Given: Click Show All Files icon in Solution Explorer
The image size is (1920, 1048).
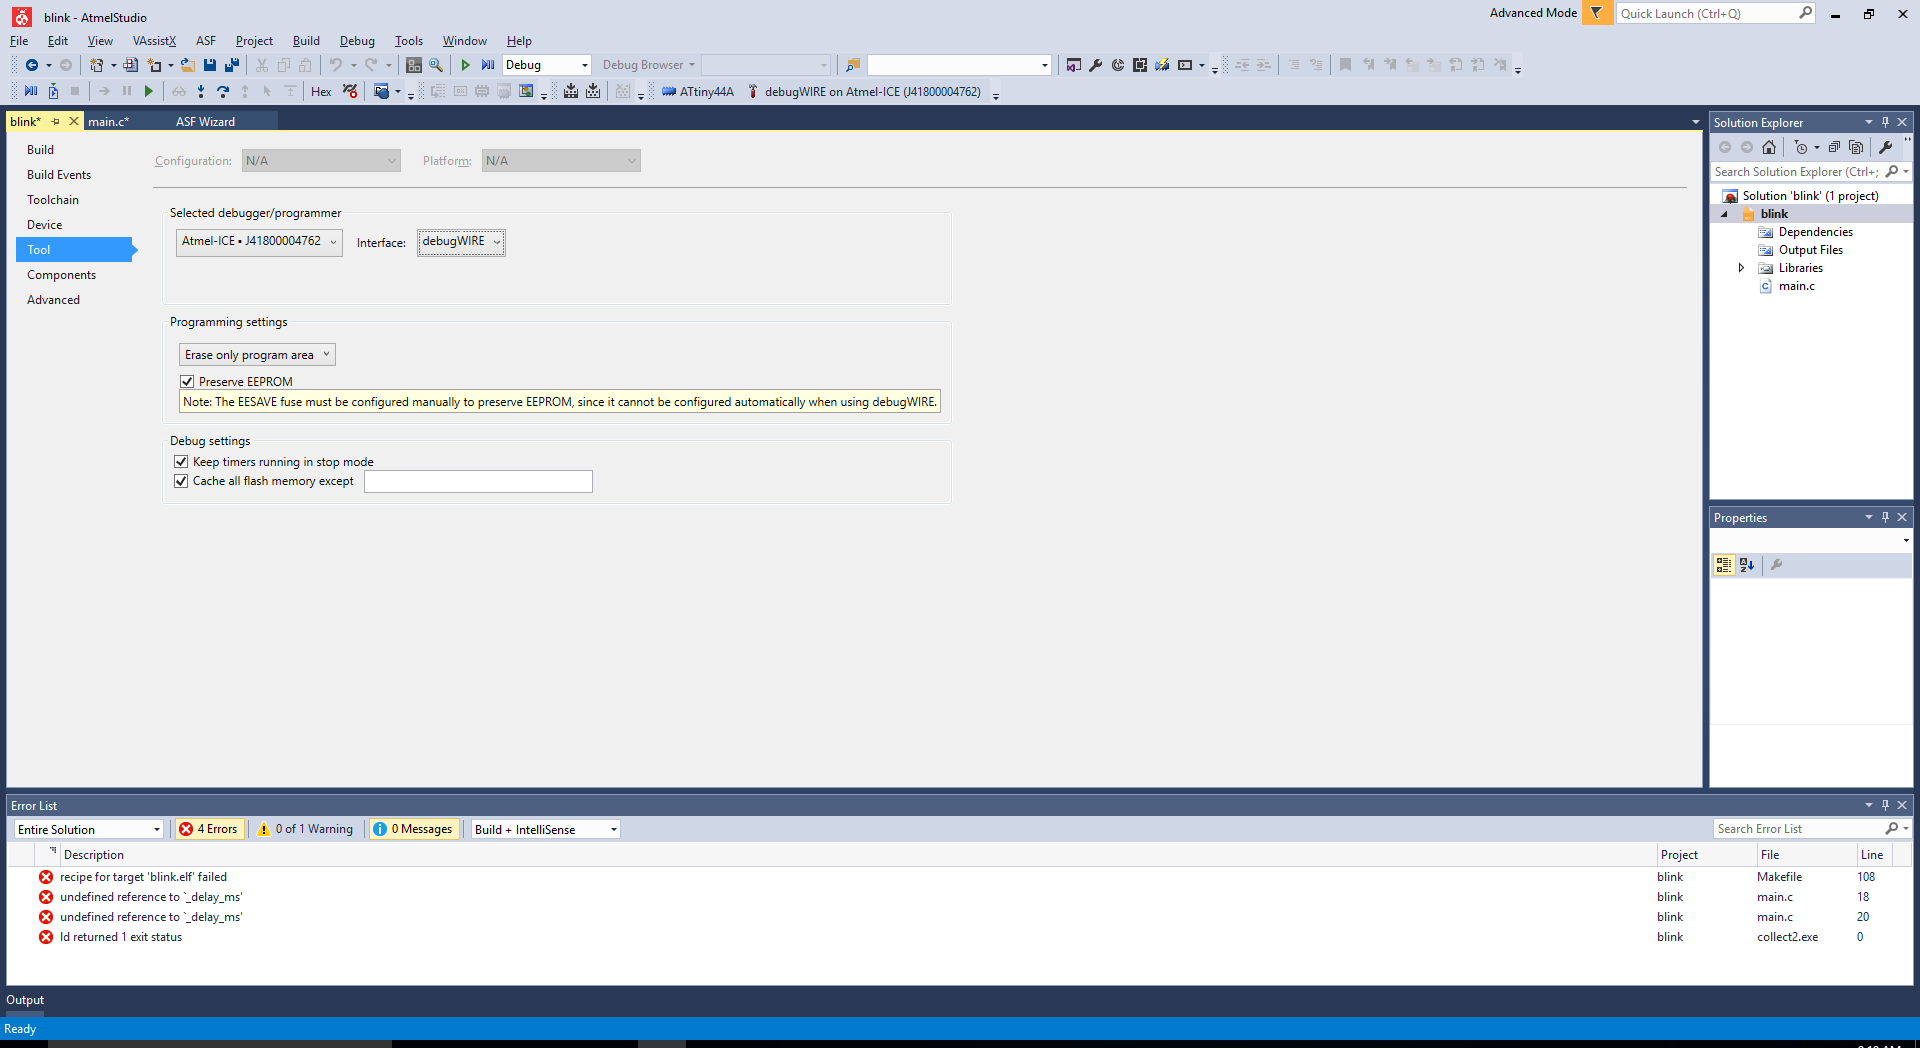Looking at the screenshot, I should pos(1856,147).
